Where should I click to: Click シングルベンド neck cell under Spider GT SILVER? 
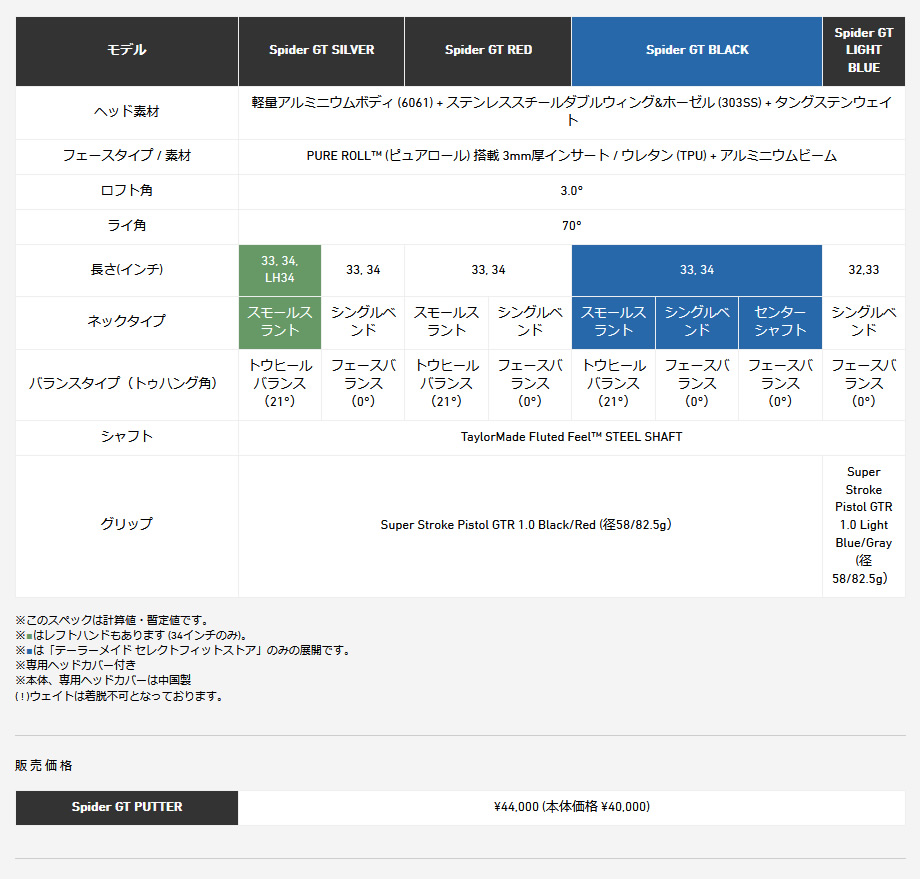[363, 322]
